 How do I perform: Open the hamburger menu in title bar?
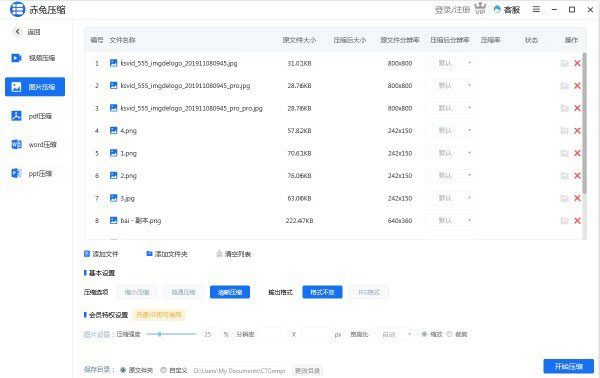(536, 9)
